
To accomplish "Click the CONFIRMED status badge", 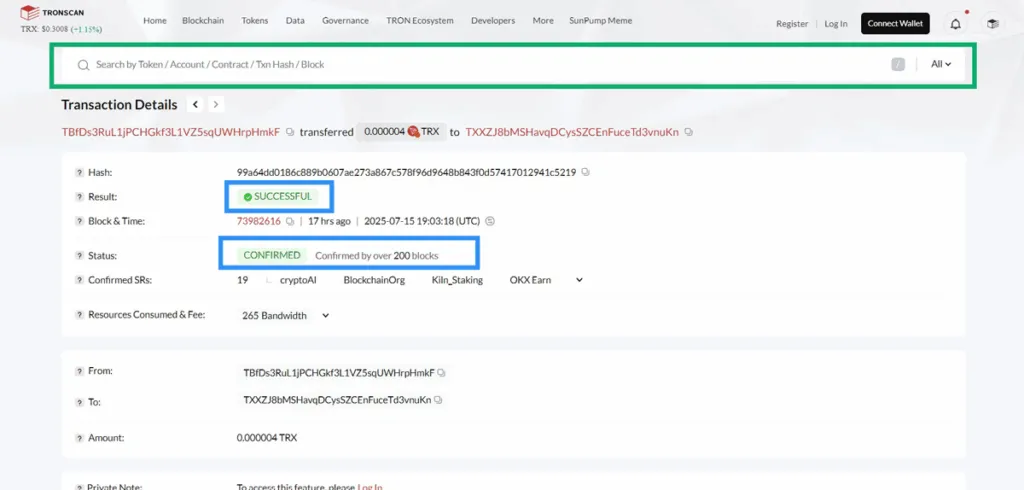I will click(x=272, y=255).
